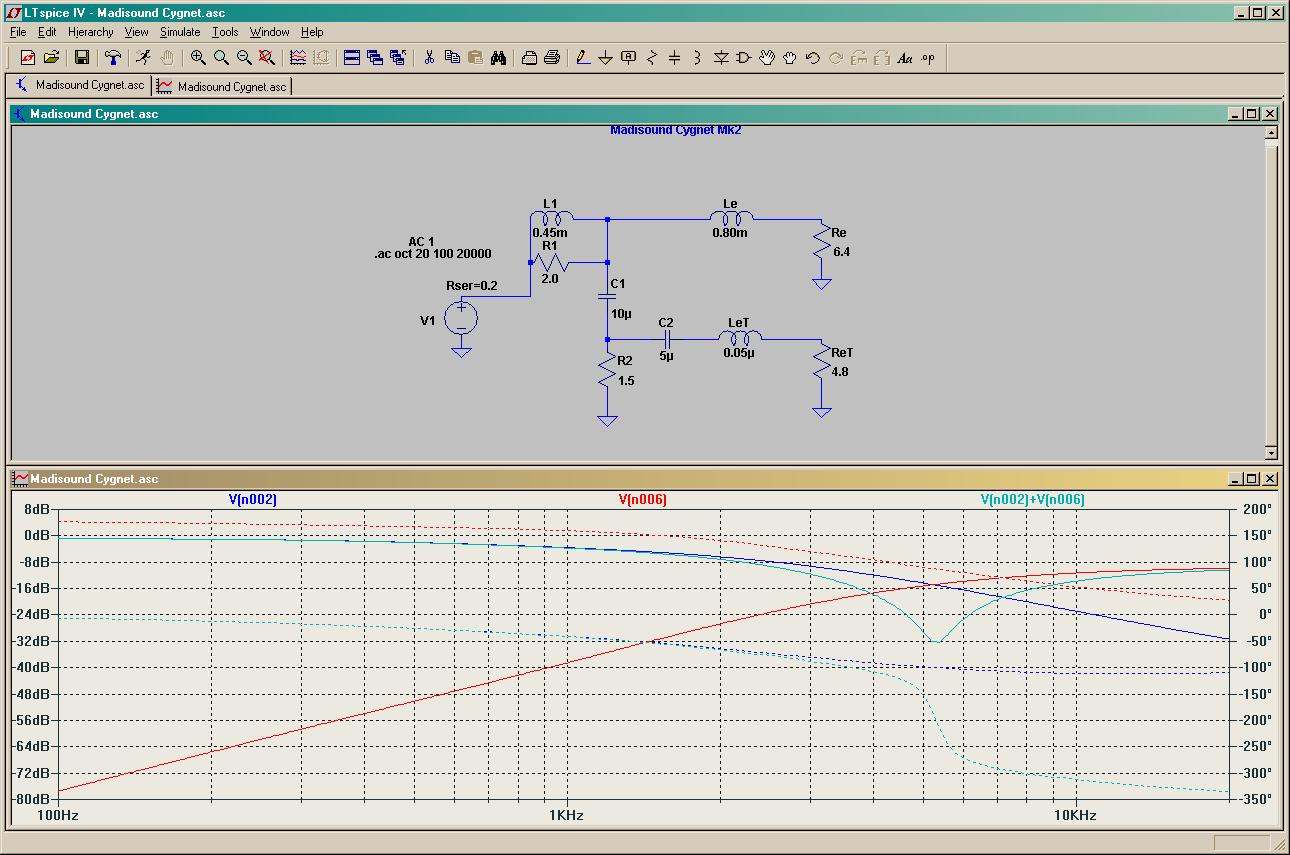Select the Resistor placement tool
The height and width of the screenshot is (855, 1290).
click(652, 58)
